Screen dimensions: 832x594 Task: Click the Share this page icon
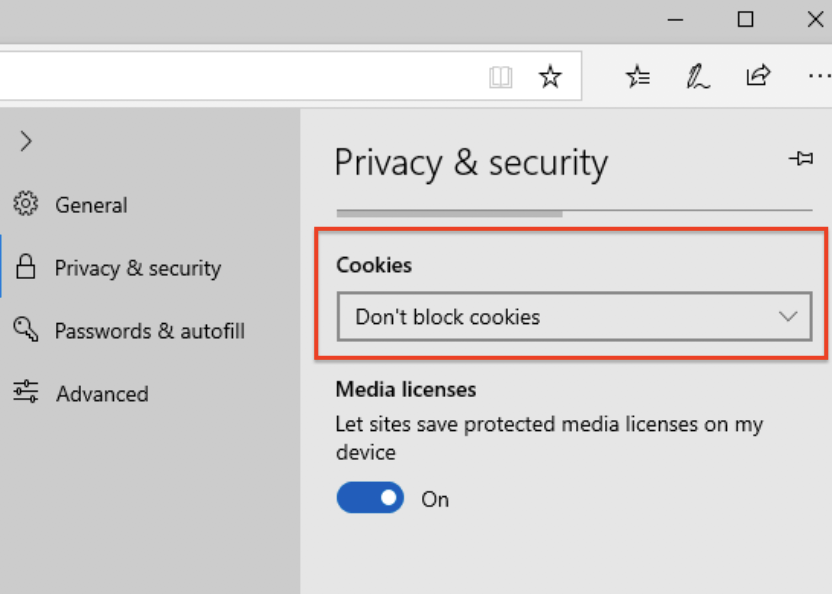tap(758, 76)
